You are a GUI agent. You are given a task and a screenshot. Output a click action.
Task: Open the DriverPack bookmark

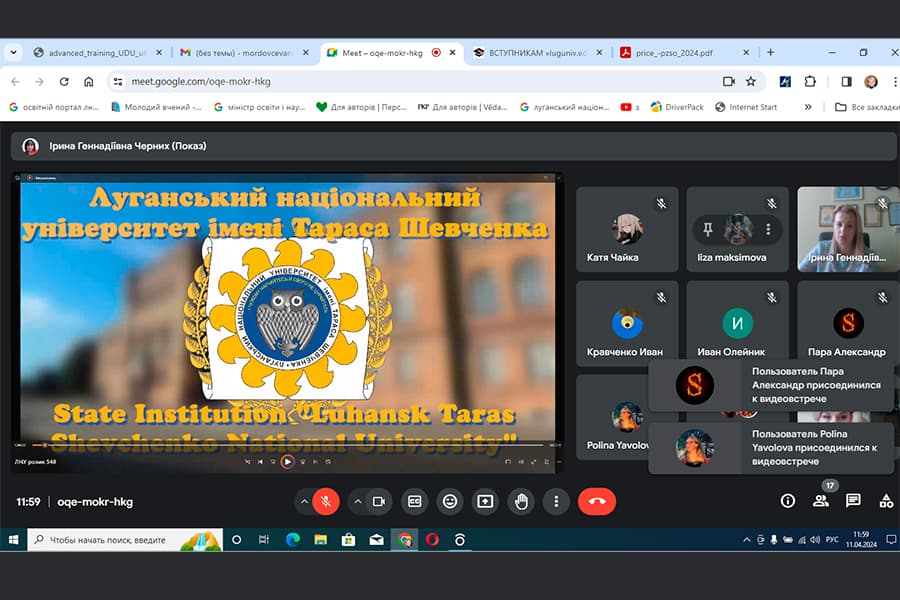point(677,107)
